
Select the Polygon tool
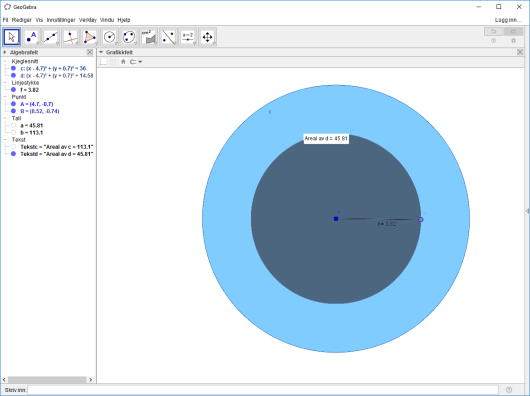point(90,37)
